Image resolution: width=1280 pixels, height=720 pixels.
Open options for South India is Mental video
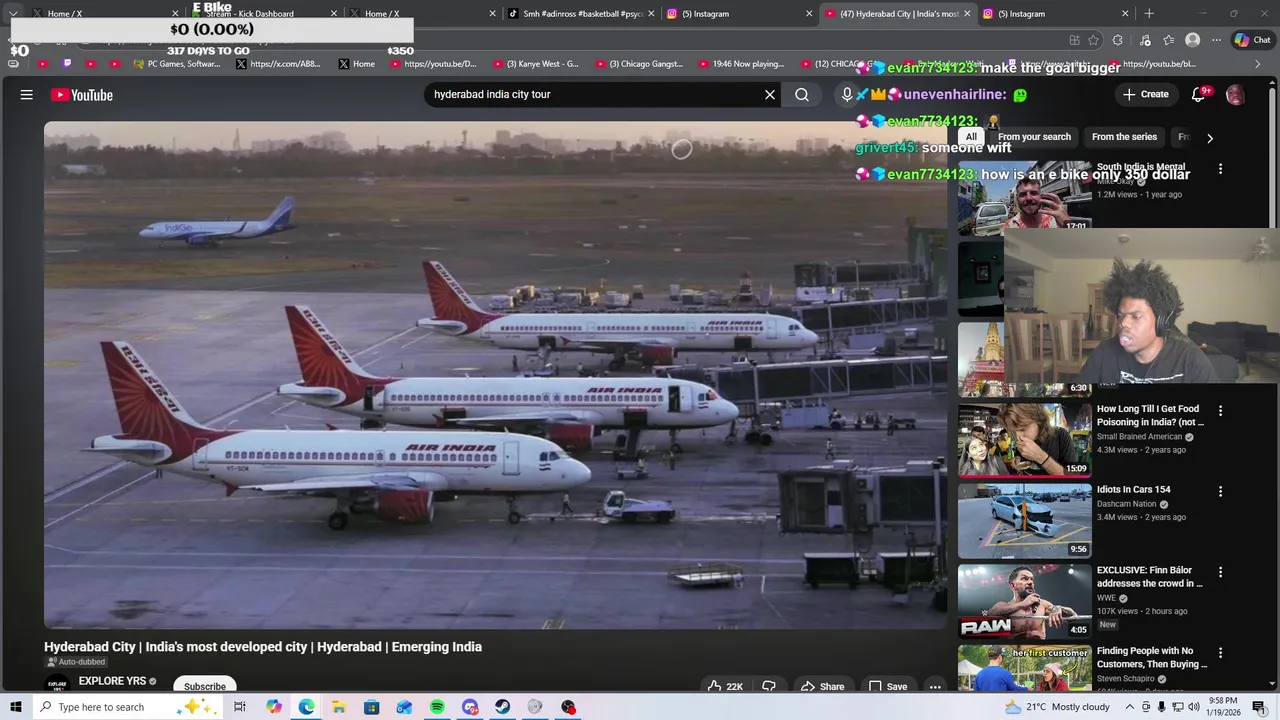click(x=1220, y=169)
